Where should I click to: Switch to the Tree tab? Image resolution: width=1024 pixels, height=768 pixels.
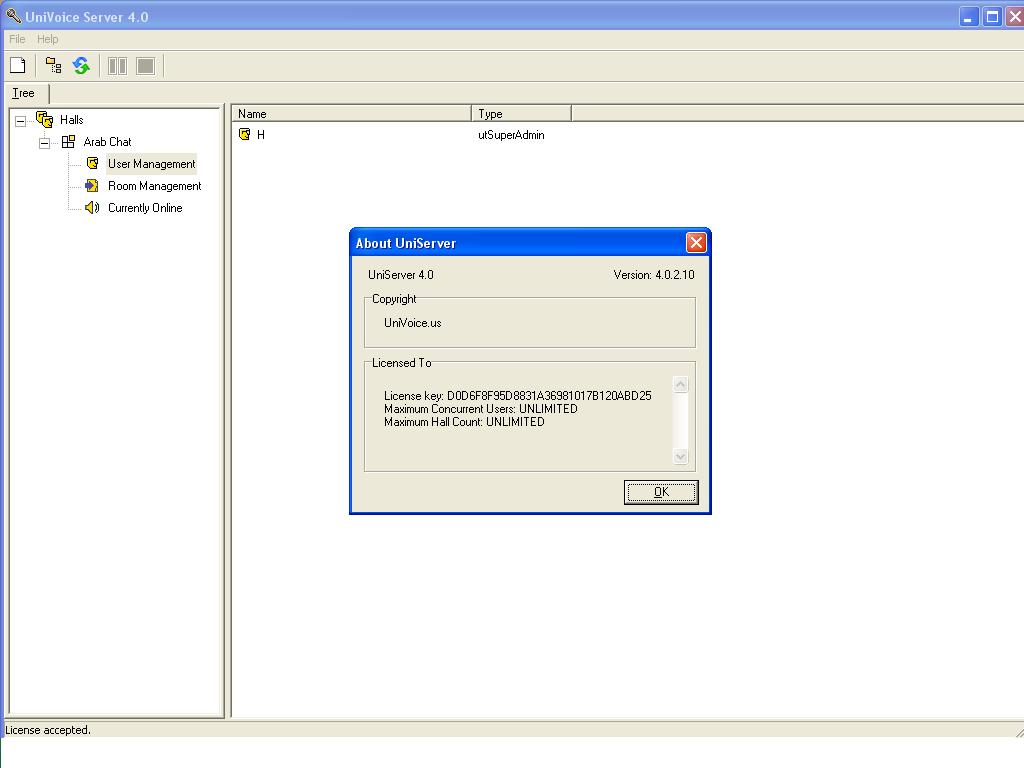[24, 93]
